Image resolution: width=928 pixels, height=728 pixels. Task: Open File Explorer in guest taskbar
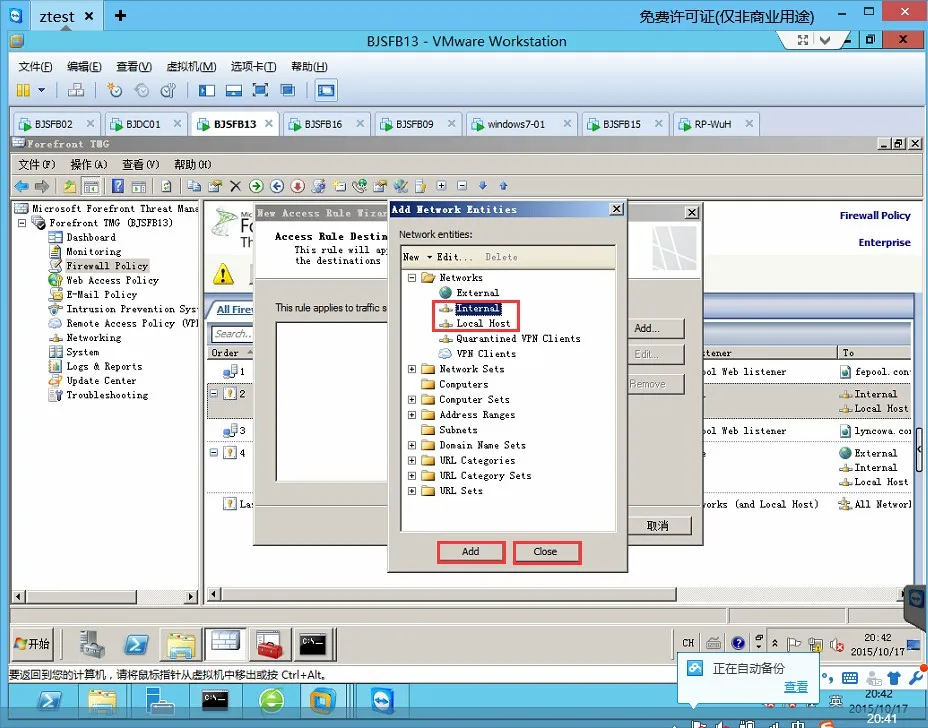point(181,644)
